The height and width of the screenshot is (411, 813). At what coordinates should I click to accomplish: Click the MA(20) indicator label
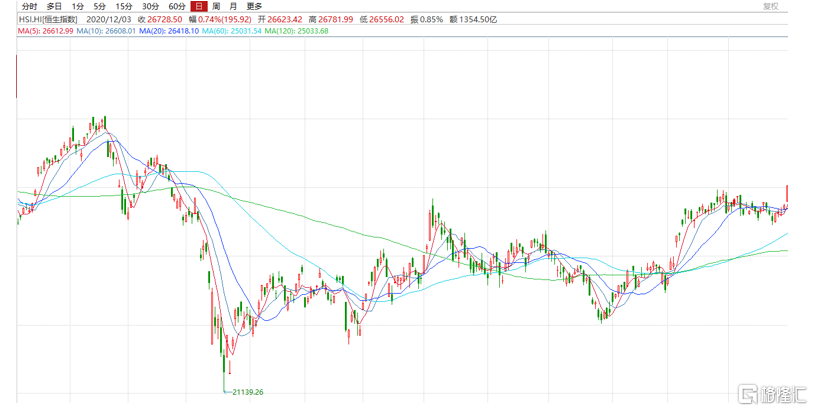click(167, 31)
